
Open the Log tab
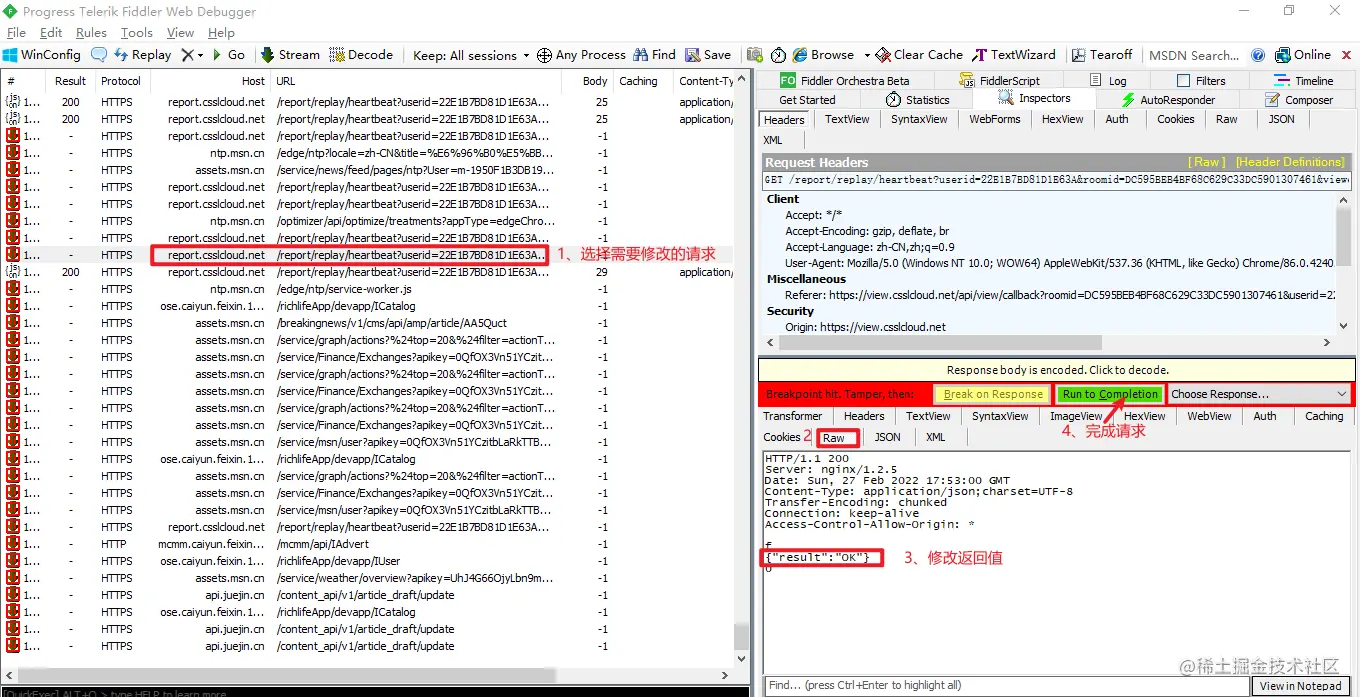pyautogui.click(x=1107, y=80)
